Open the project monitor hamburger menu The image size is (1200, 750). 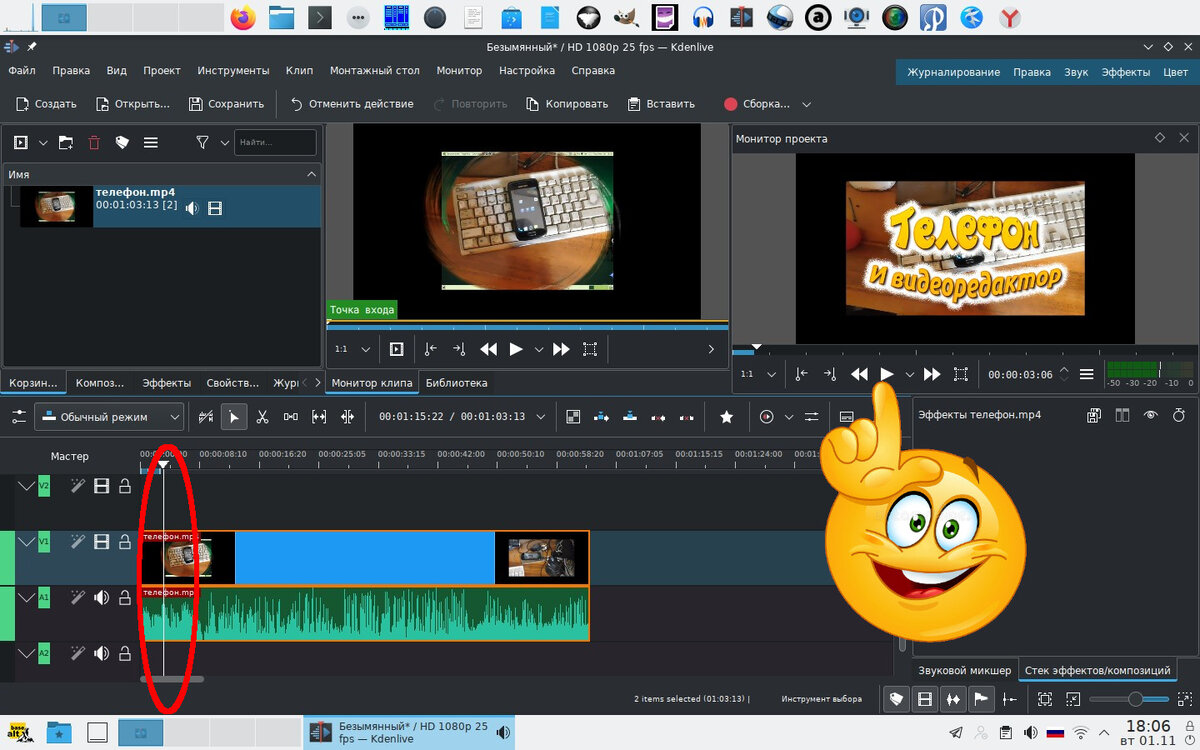pos(1087,374)
